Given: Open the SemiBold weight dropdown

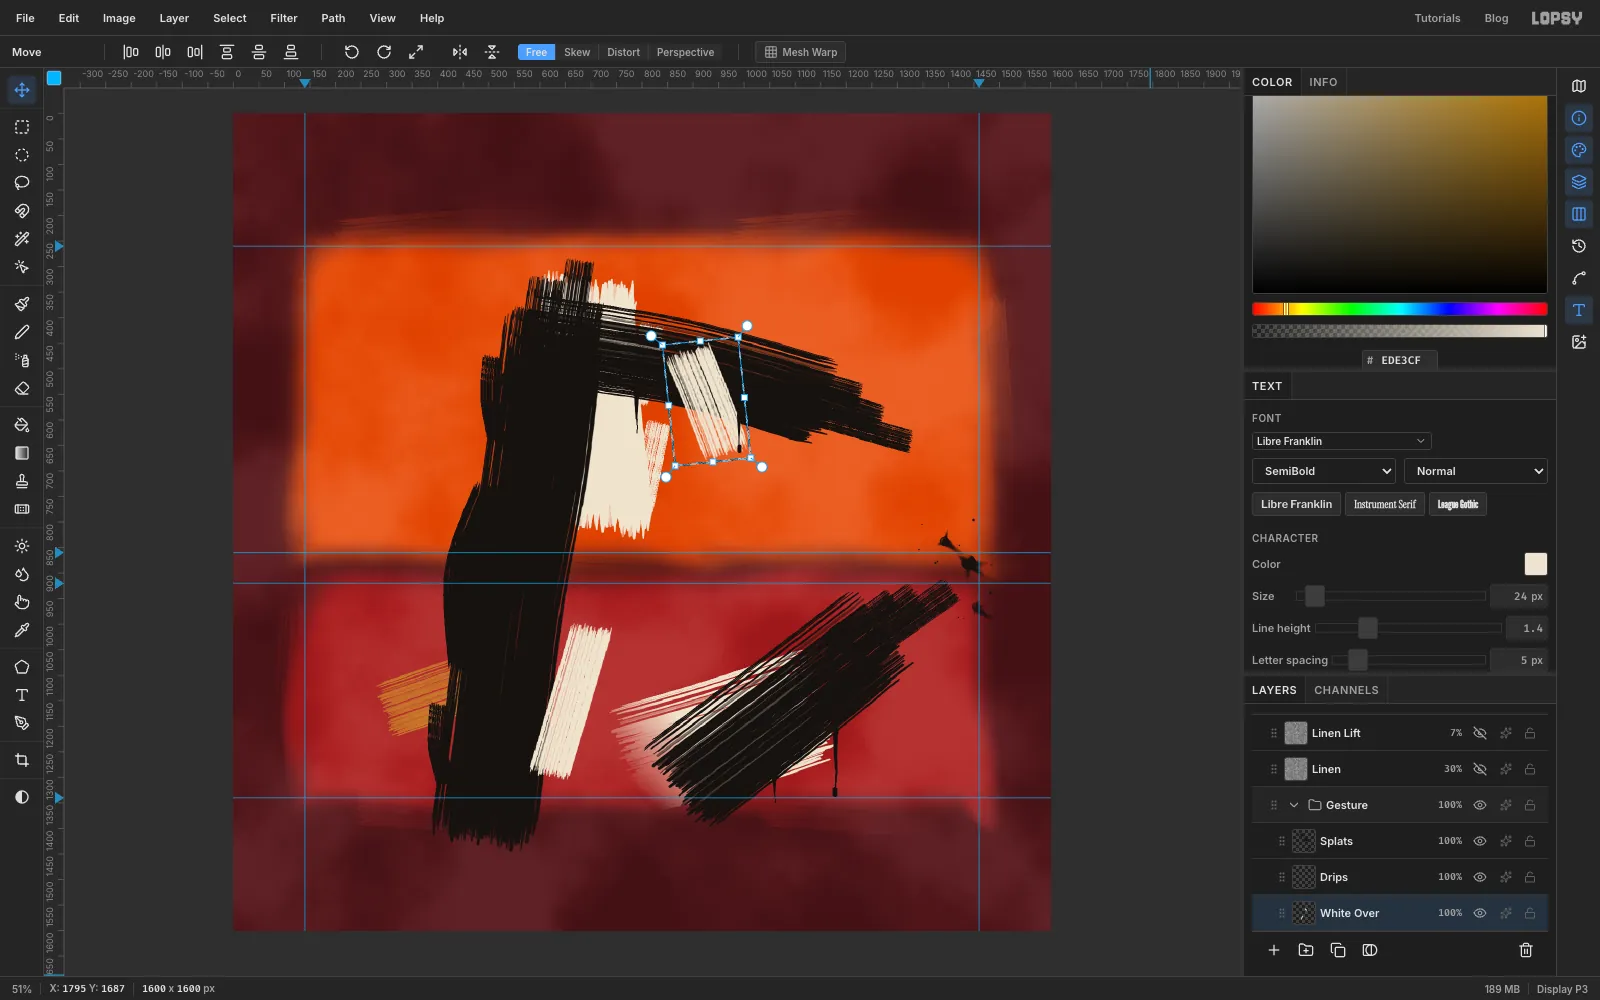Looking at the screenshot, I should 1324,471.
